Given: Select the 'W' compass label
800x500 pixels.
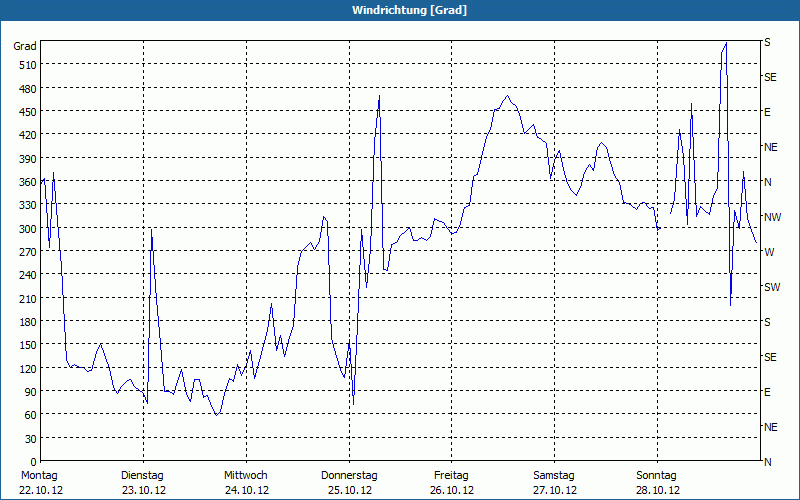Looking at the screenshot, I should [x=769, y=252].
